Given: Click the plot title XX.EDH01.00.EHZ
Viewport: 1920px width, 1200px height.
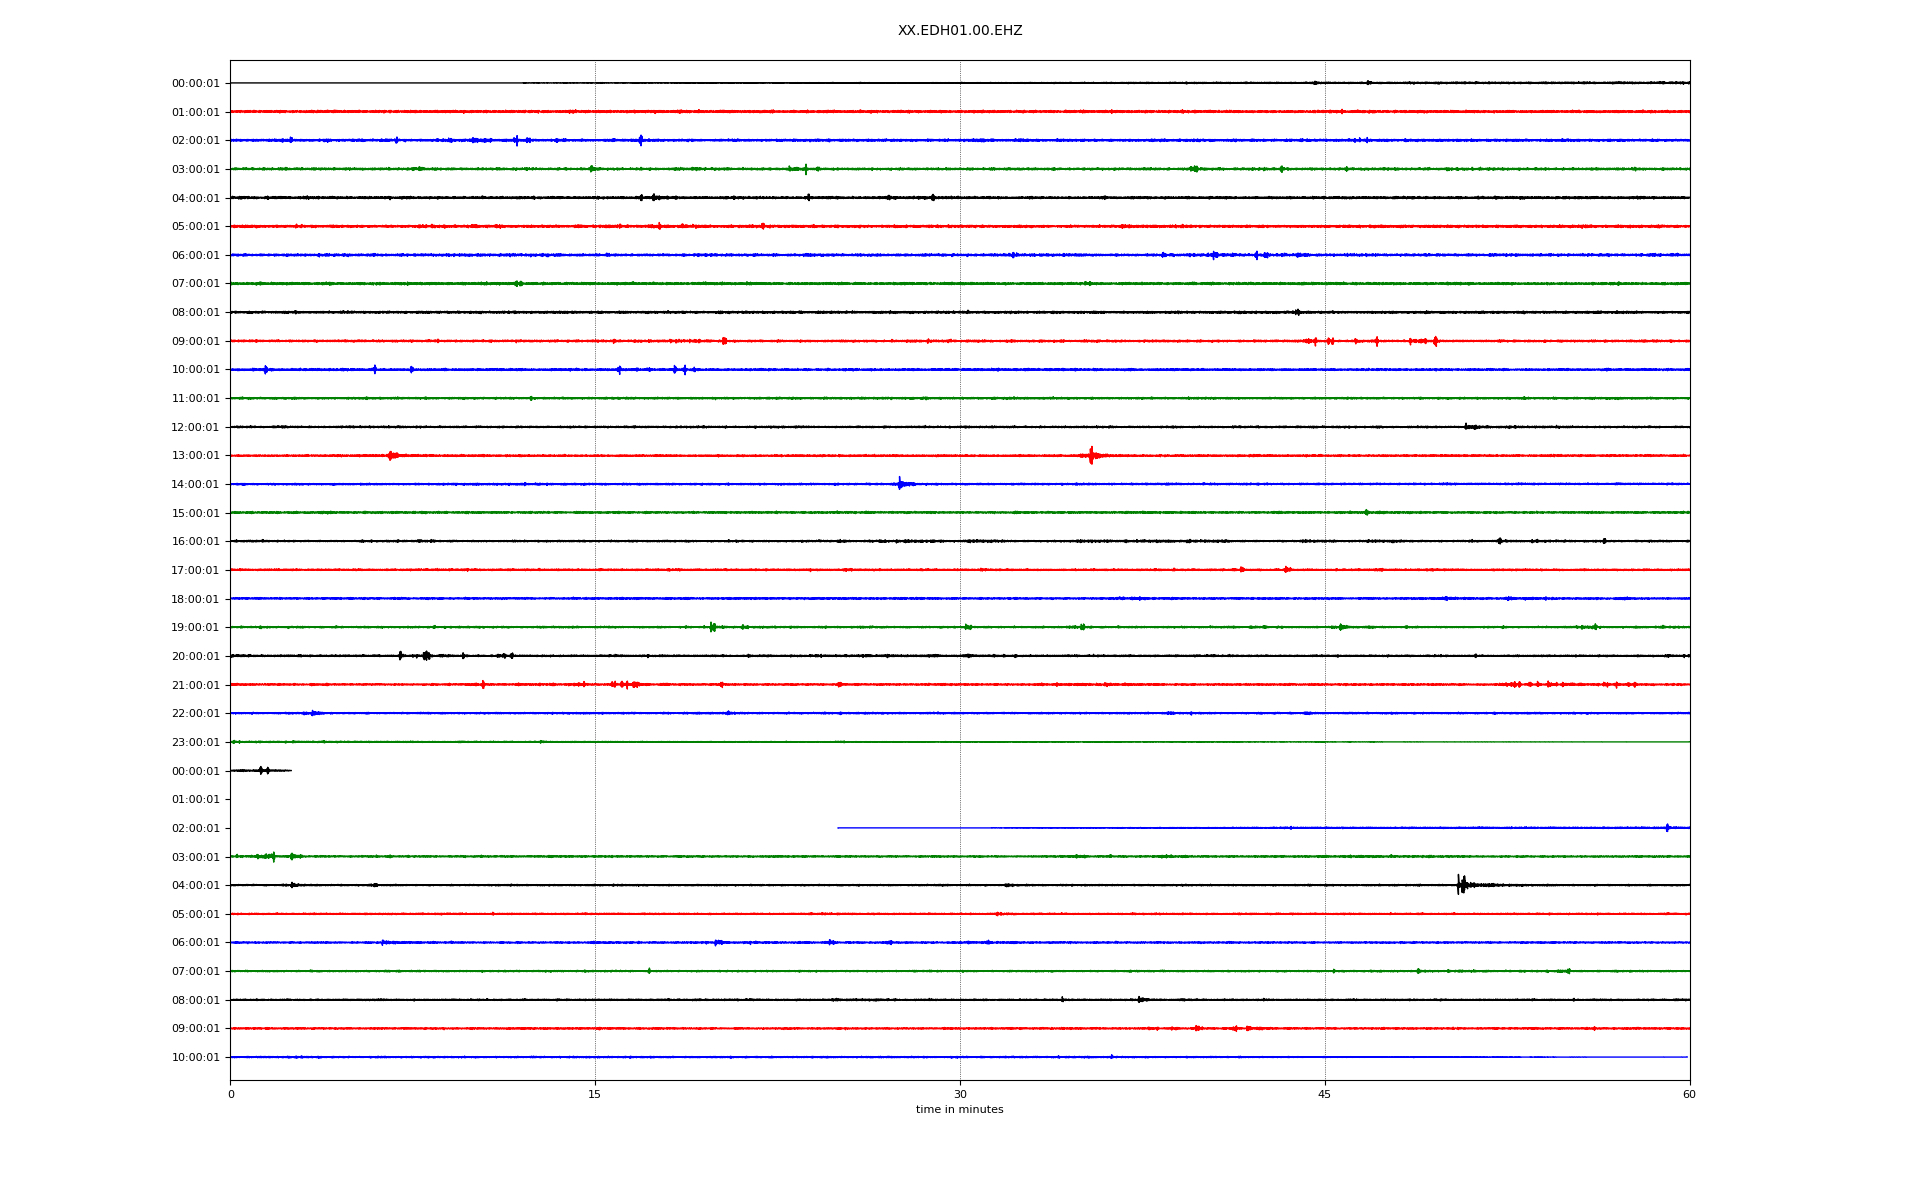Looking at the screenshot, I should pyautogui.click(x=959, y=31).
